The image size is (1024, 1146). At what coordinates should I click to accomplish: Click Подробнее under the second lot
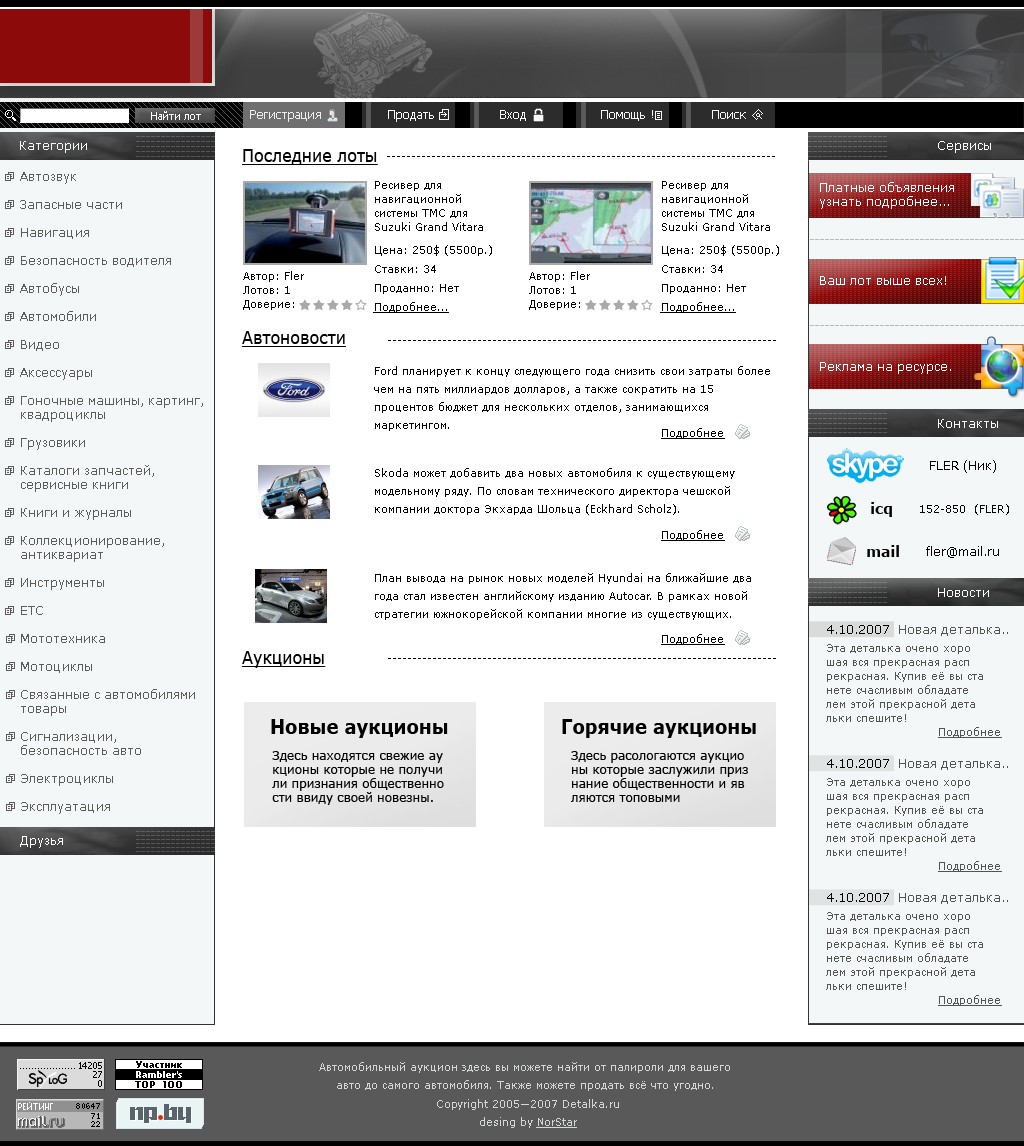pos(698,307)
